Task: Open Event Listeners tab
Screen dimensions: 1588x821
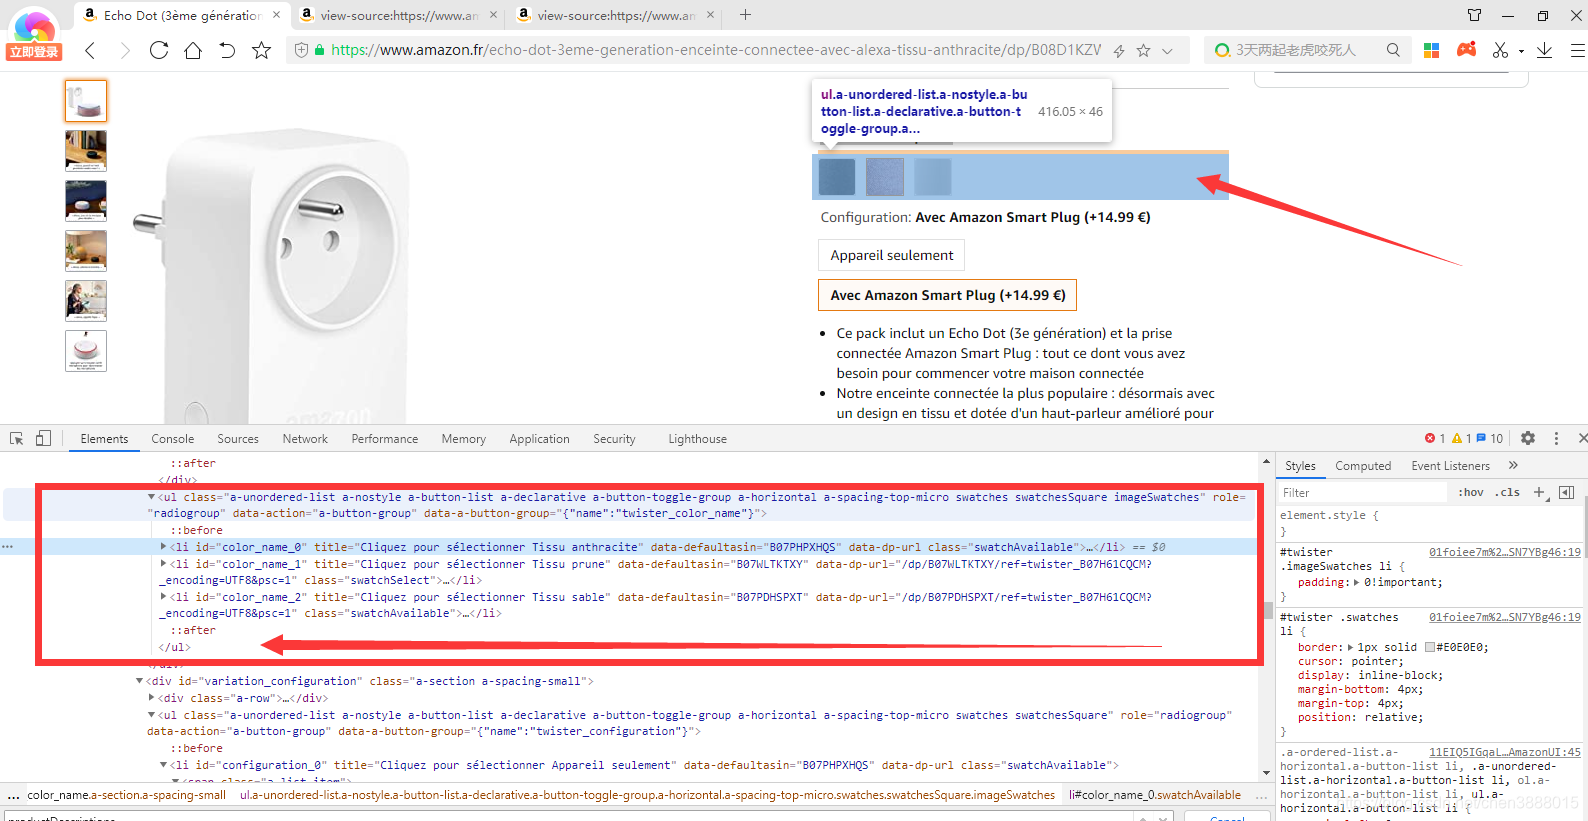Action: (x=1450, y=466)
